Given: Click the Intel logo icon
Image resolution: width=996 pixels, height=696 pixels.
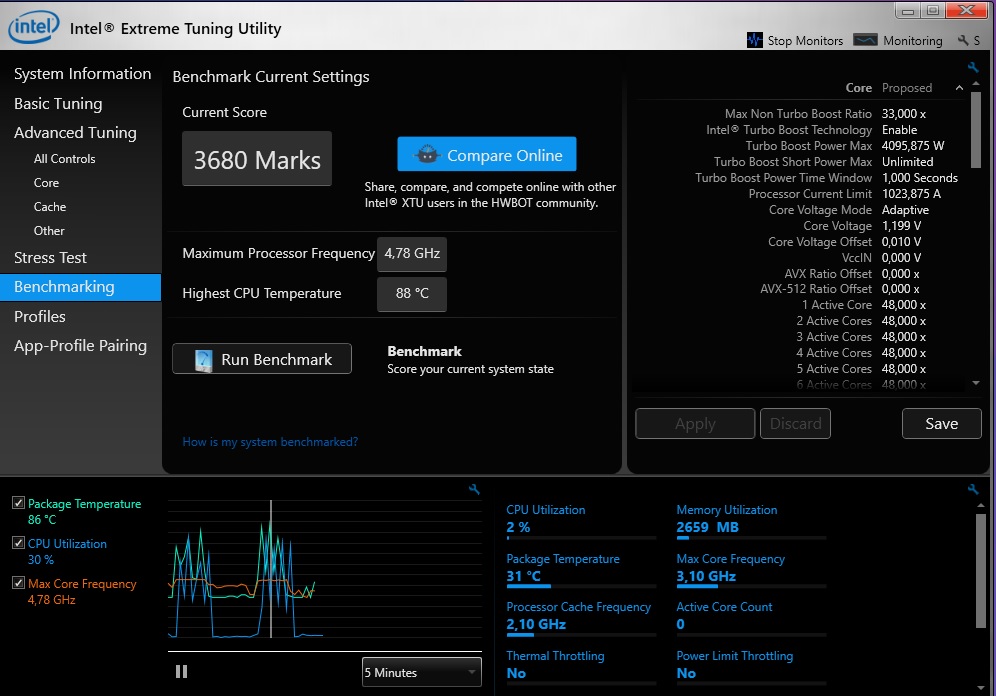Looking at the screenshot, I should (33, 27).
